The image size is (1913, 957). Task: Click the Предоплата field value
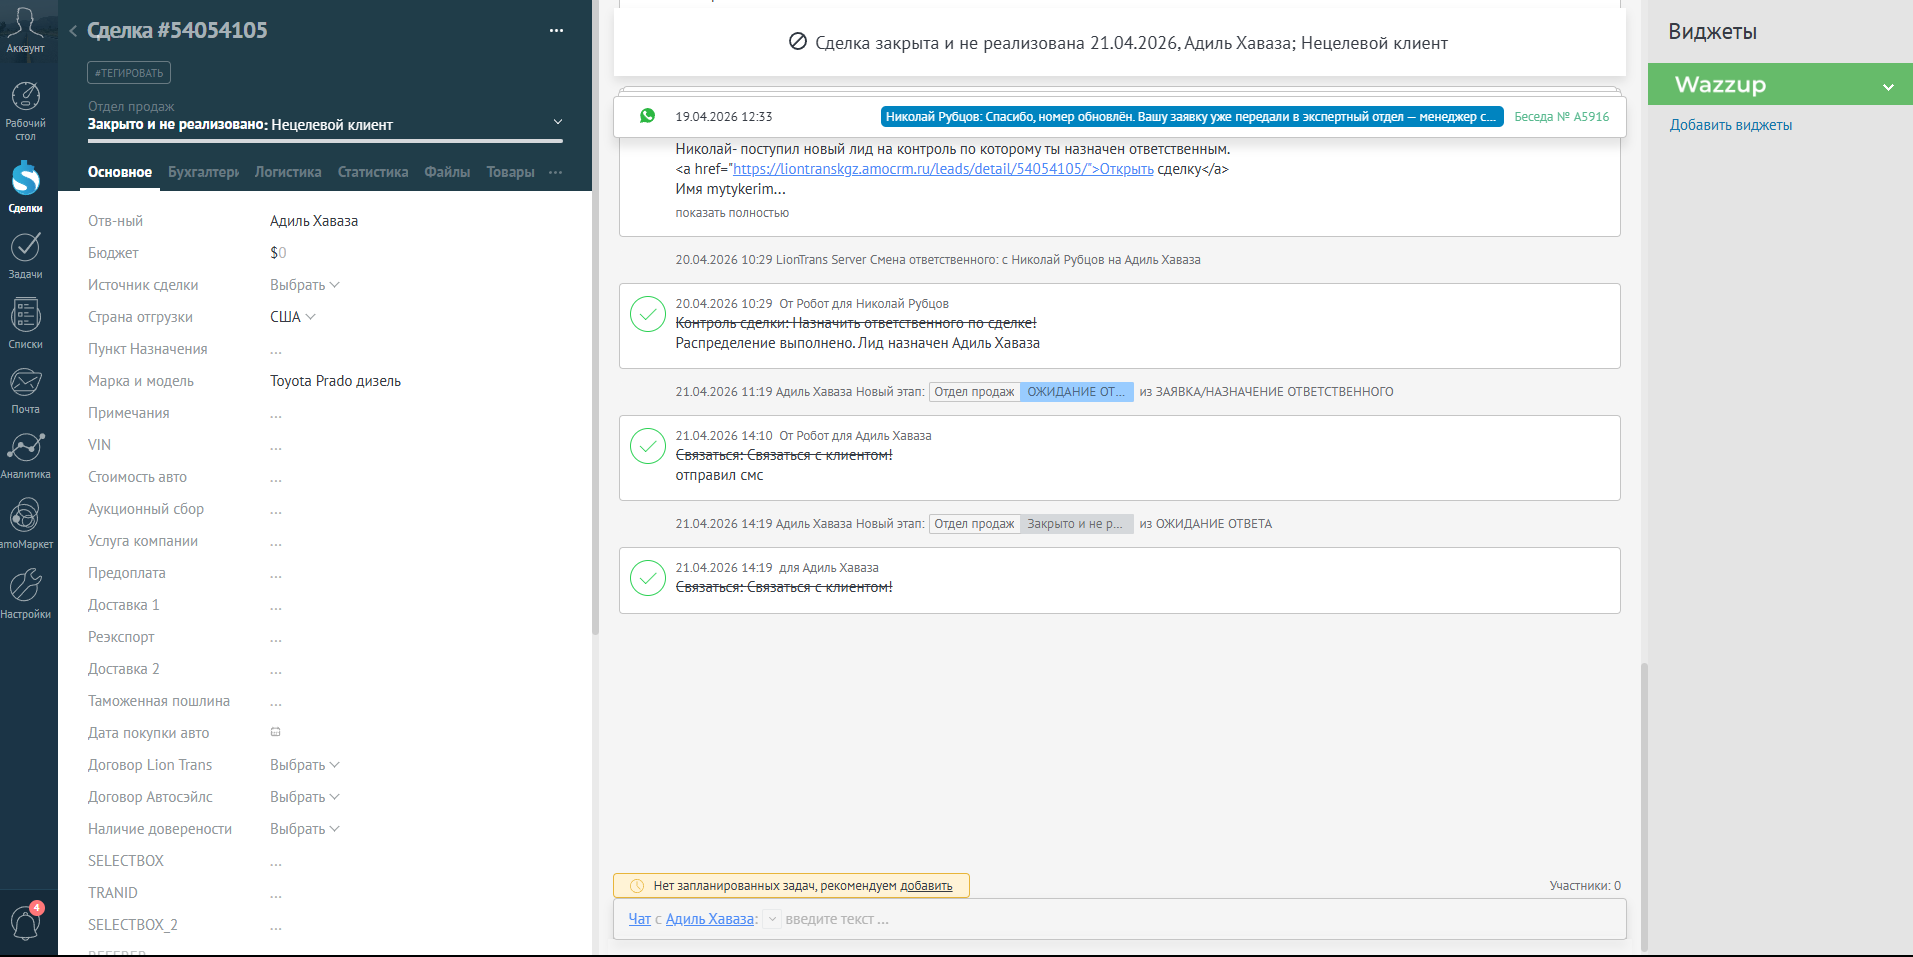[x=276, y=574]
